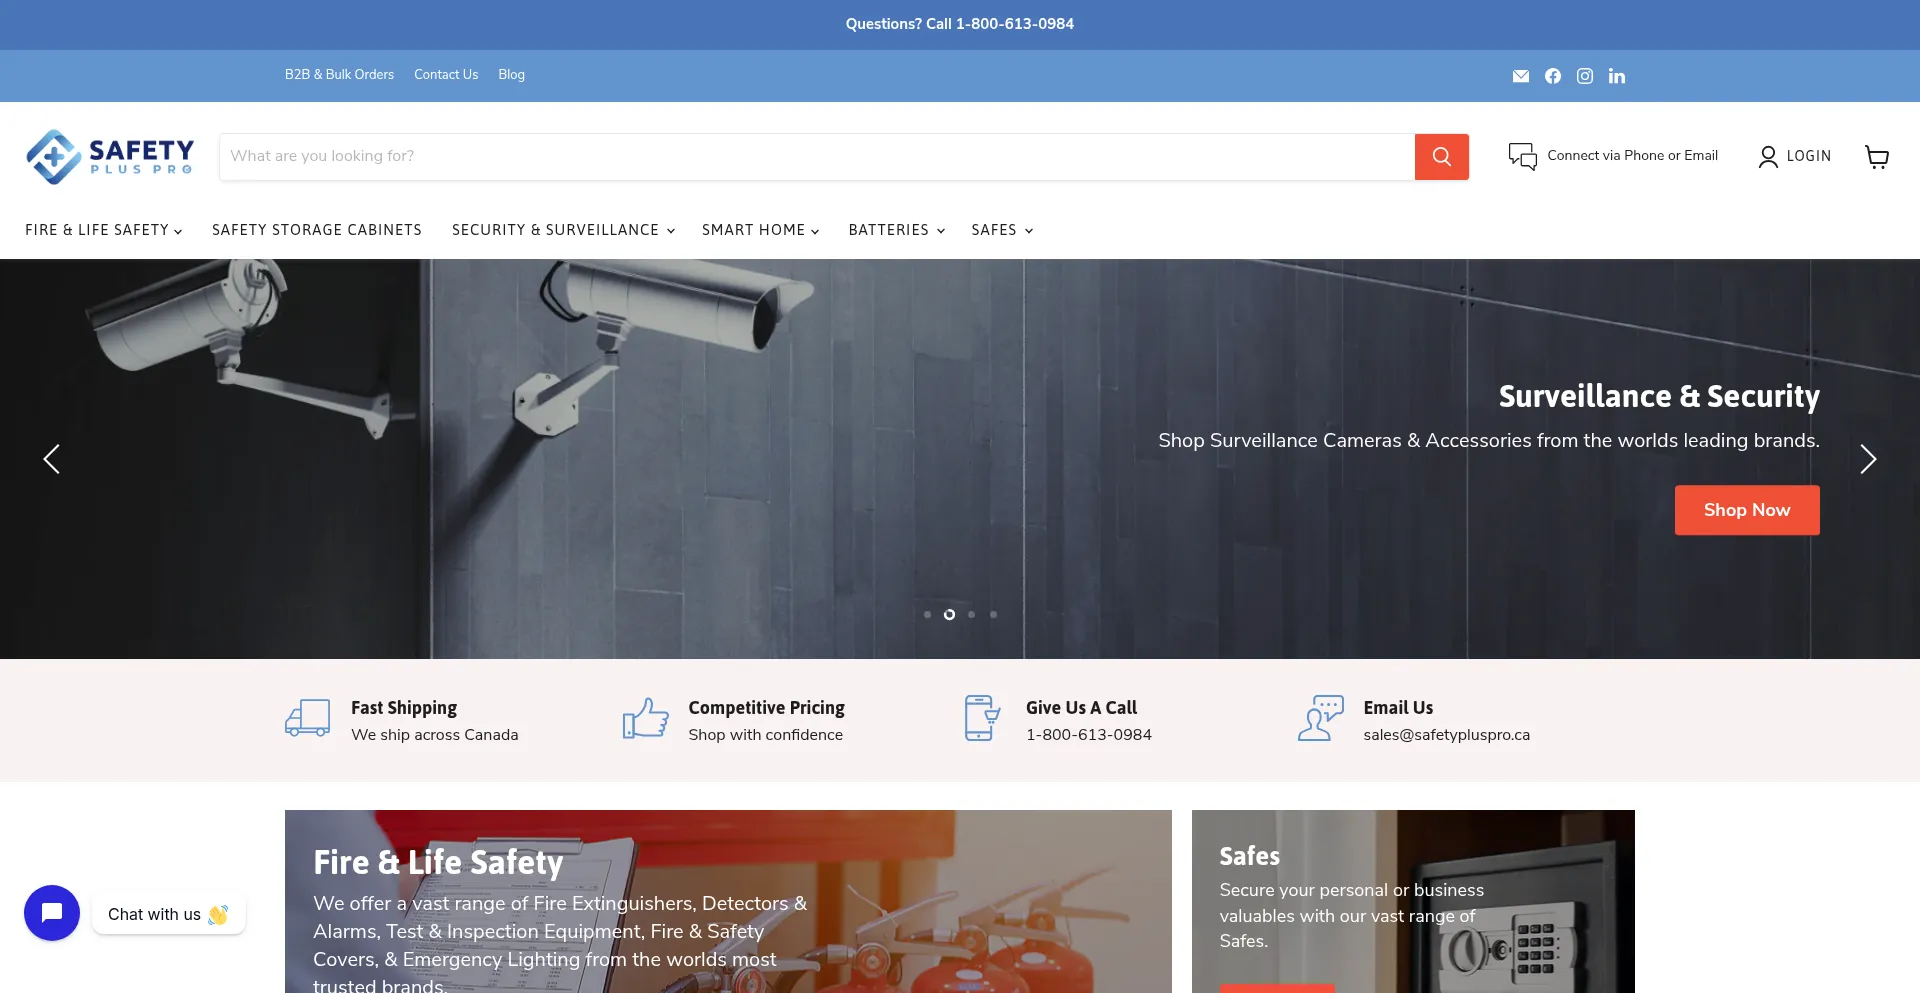
Task: Go to the previous slide arrow
Action: pos(52,459)
